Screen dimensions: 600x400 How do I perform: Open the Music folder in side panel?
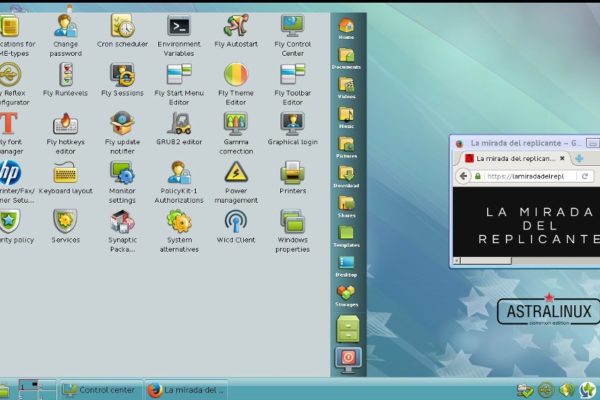coord(346,115)
